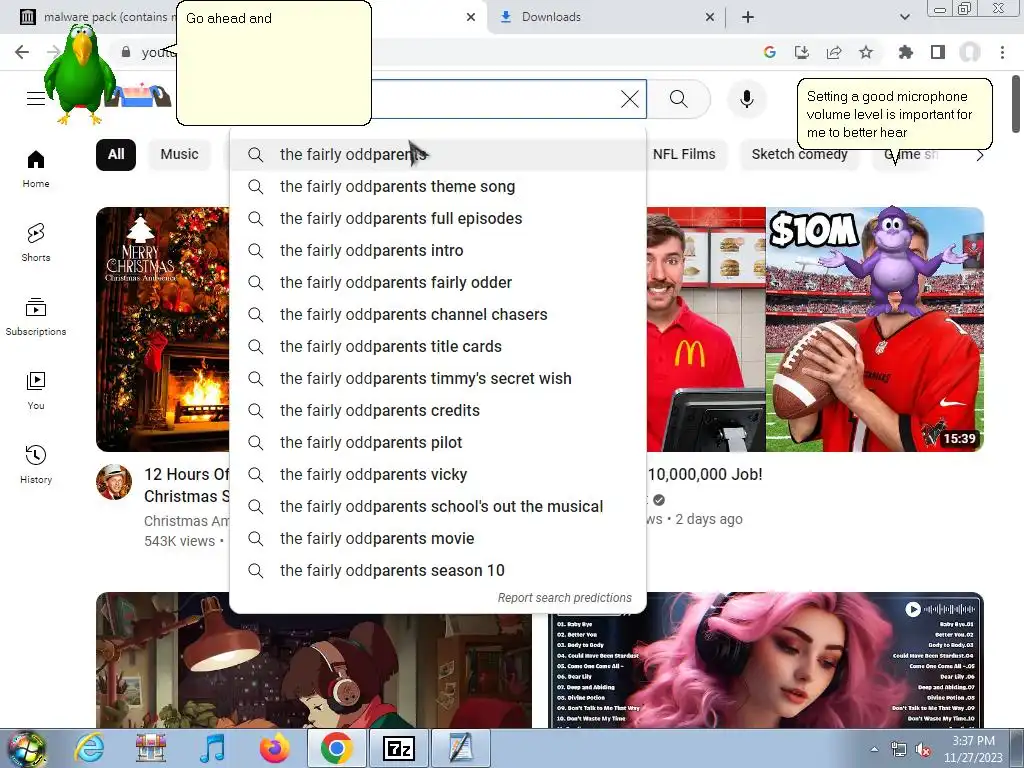Choose suggestion 'the fairly oddparents pilot'
1024x768 pixels.
pos(438,443)
